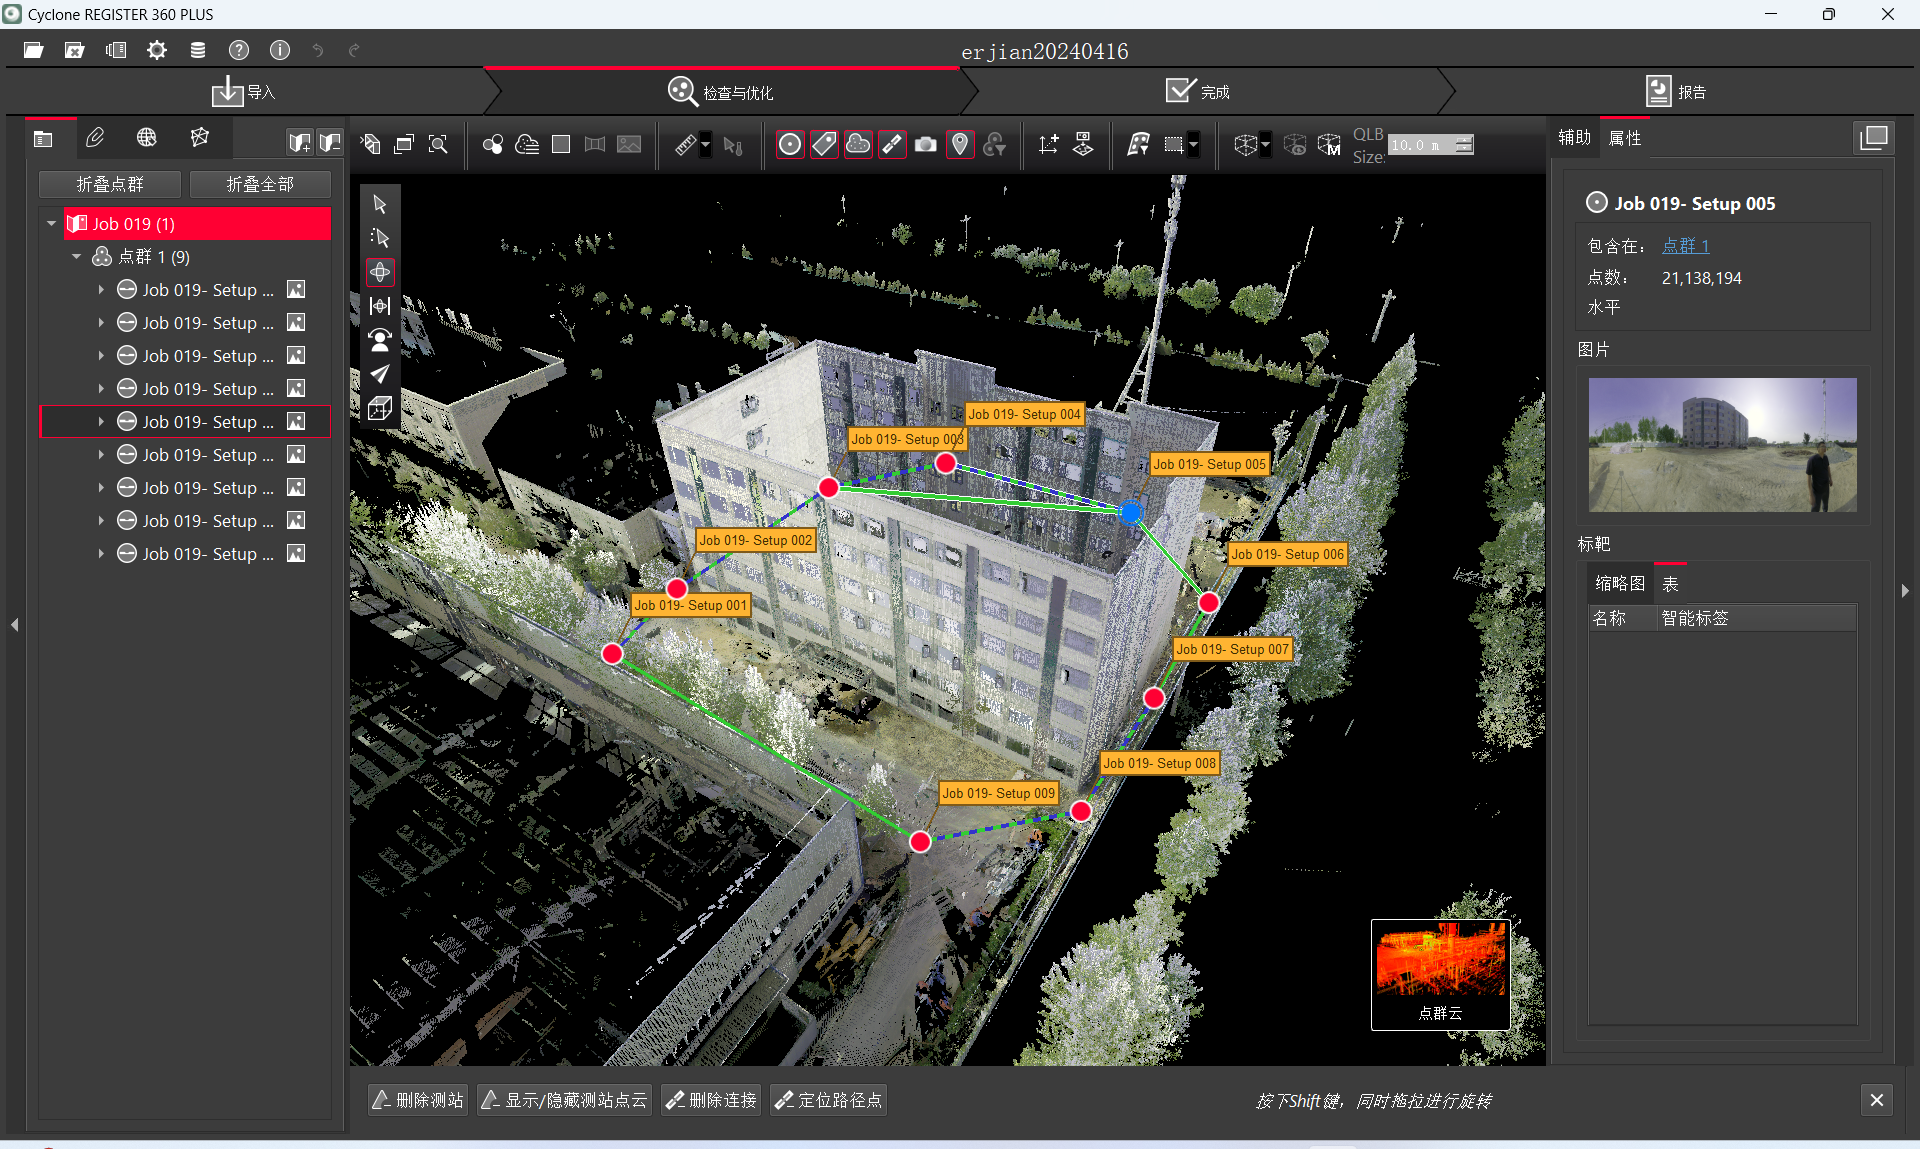Image resolution: width=1920 pixels, height=1149 pixels.
Task: Select the person walk-view mode icon
Action: coord(380,340)
